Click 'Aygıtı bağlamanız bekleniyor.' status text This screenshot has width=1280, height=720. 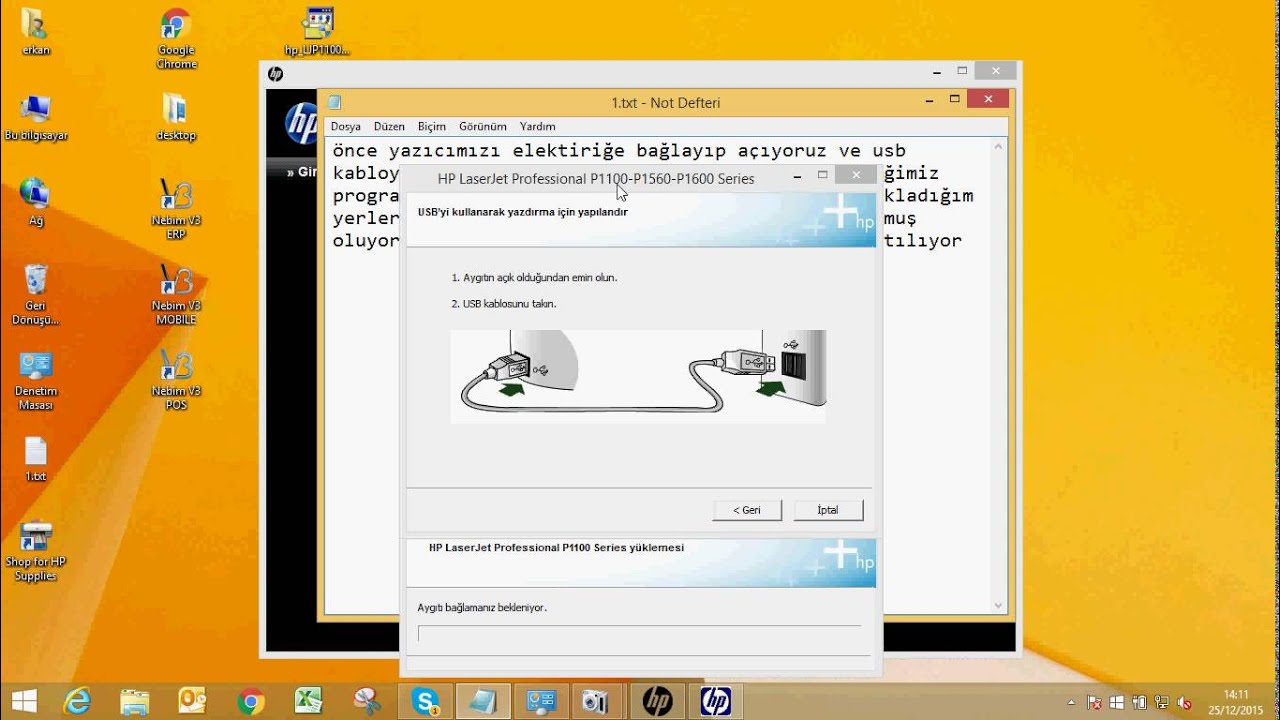pos(482,608)
